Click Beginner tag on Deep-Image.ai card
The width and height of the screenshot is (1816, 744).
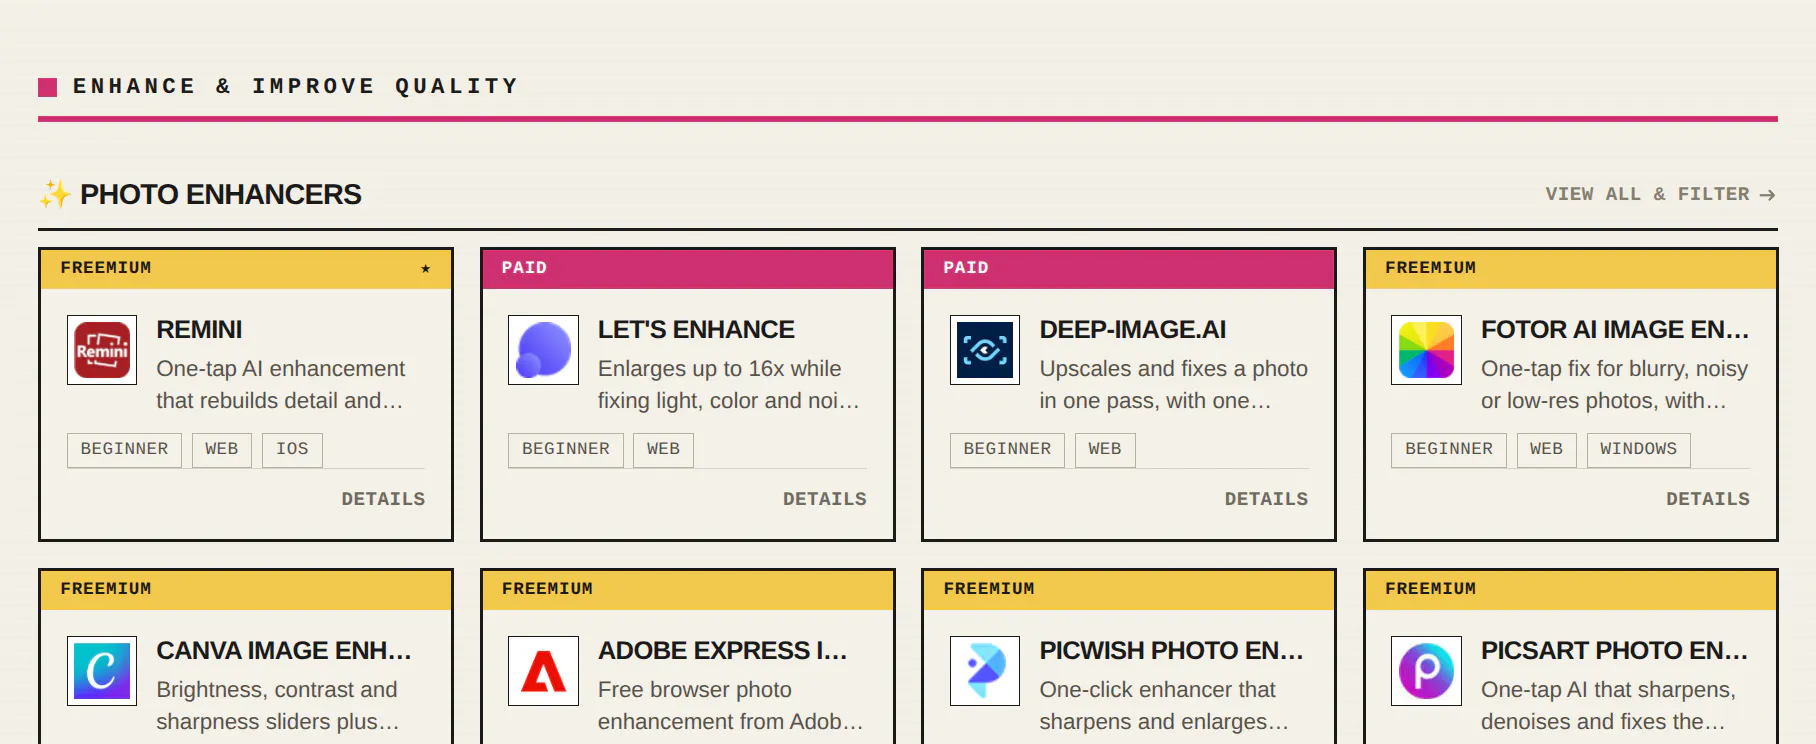[x=1007, y=449]
